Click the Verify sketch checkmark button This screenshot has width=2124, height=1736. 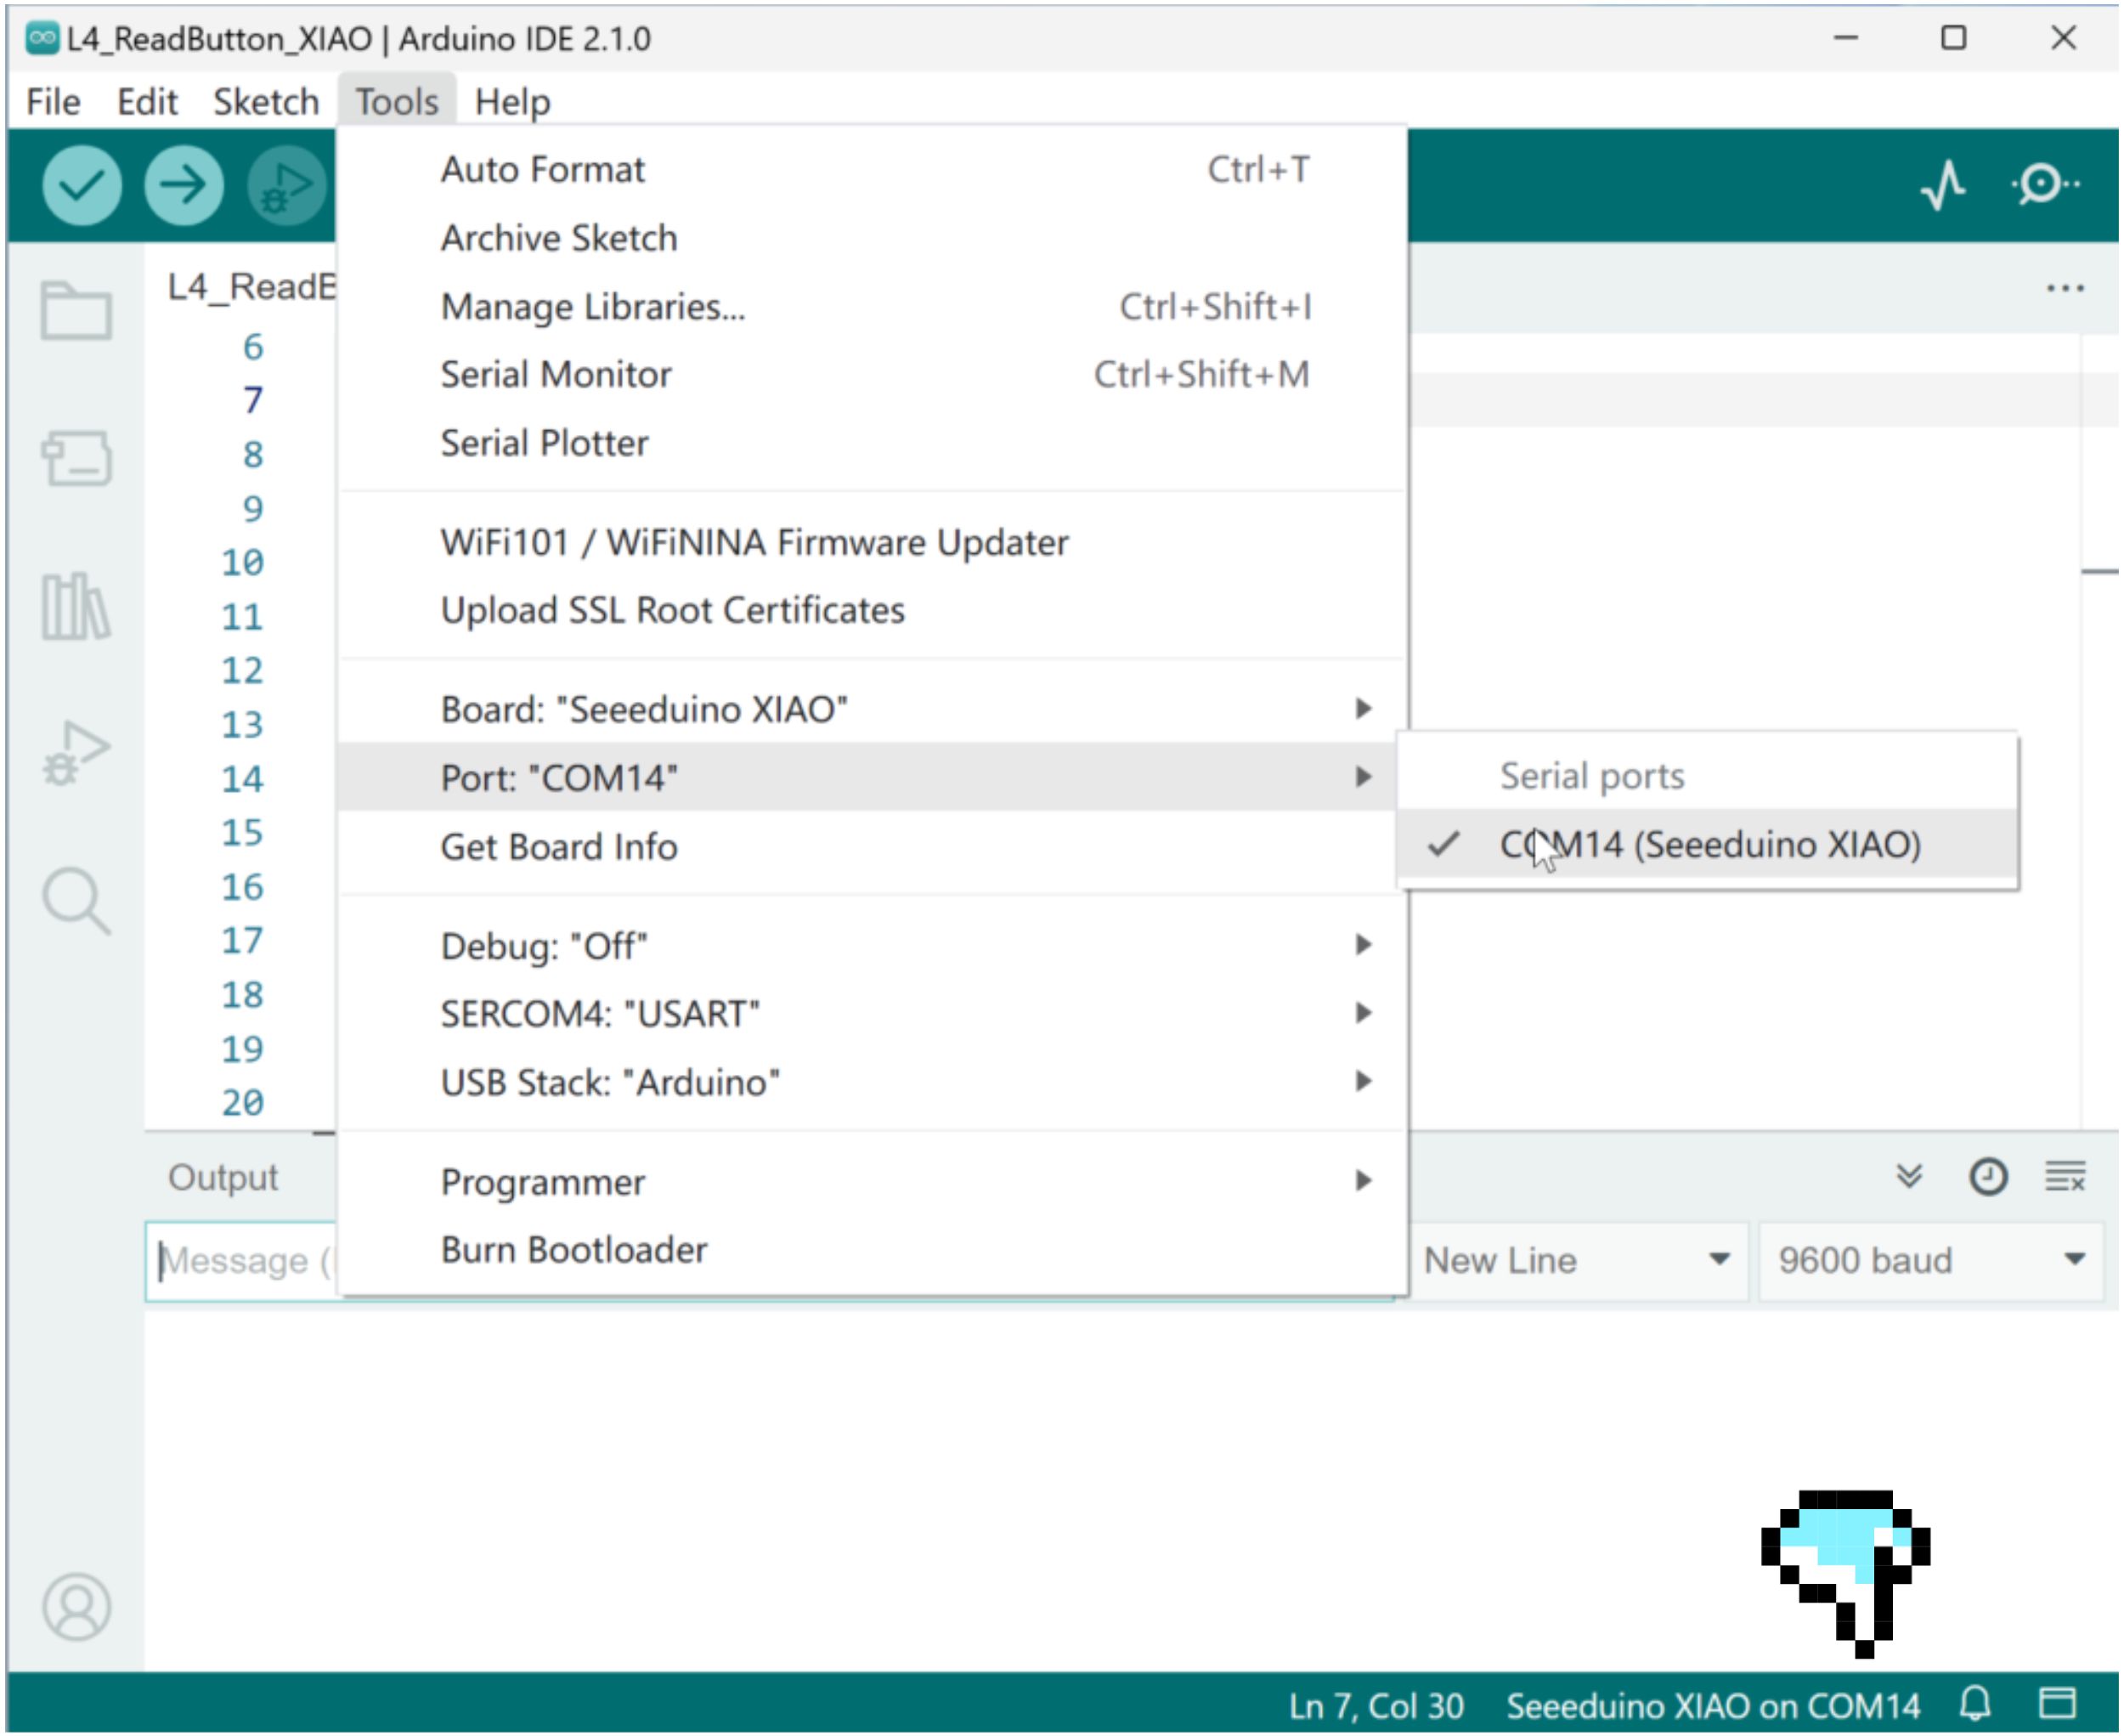pyautogui.click(x=82, y=185)
